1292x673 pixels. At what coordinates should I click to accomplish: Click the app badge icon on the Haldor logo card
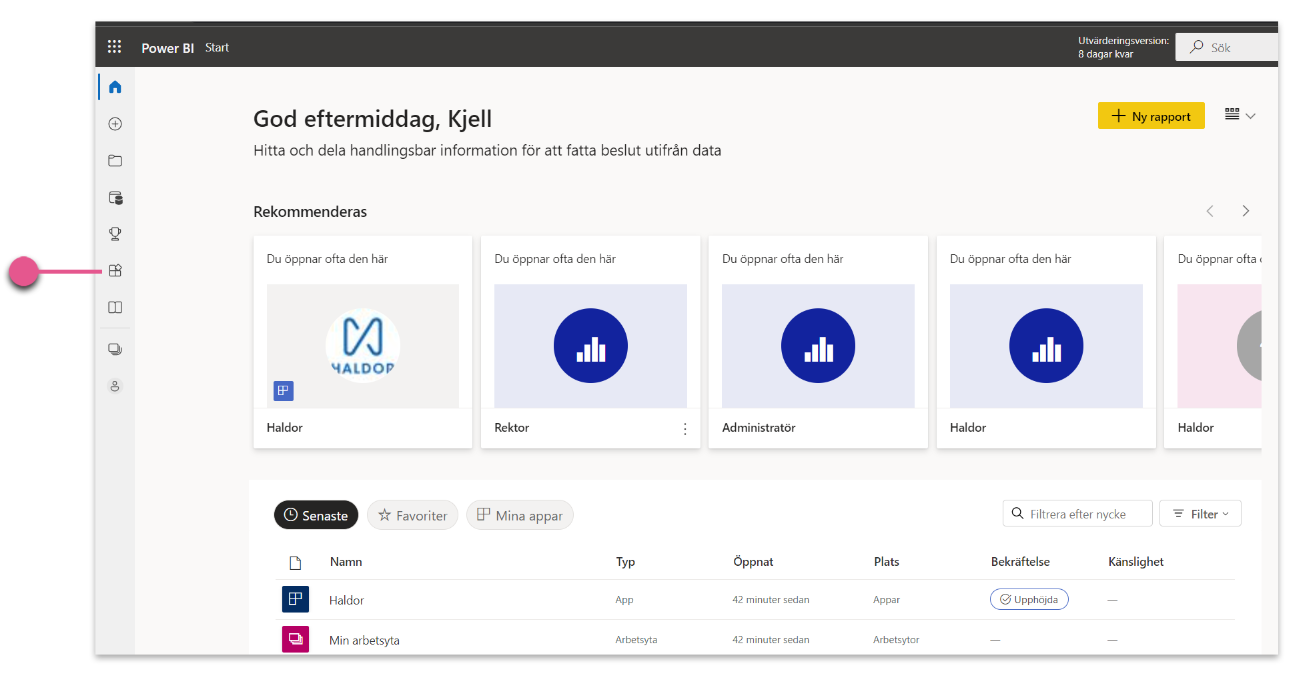point(284,391)
